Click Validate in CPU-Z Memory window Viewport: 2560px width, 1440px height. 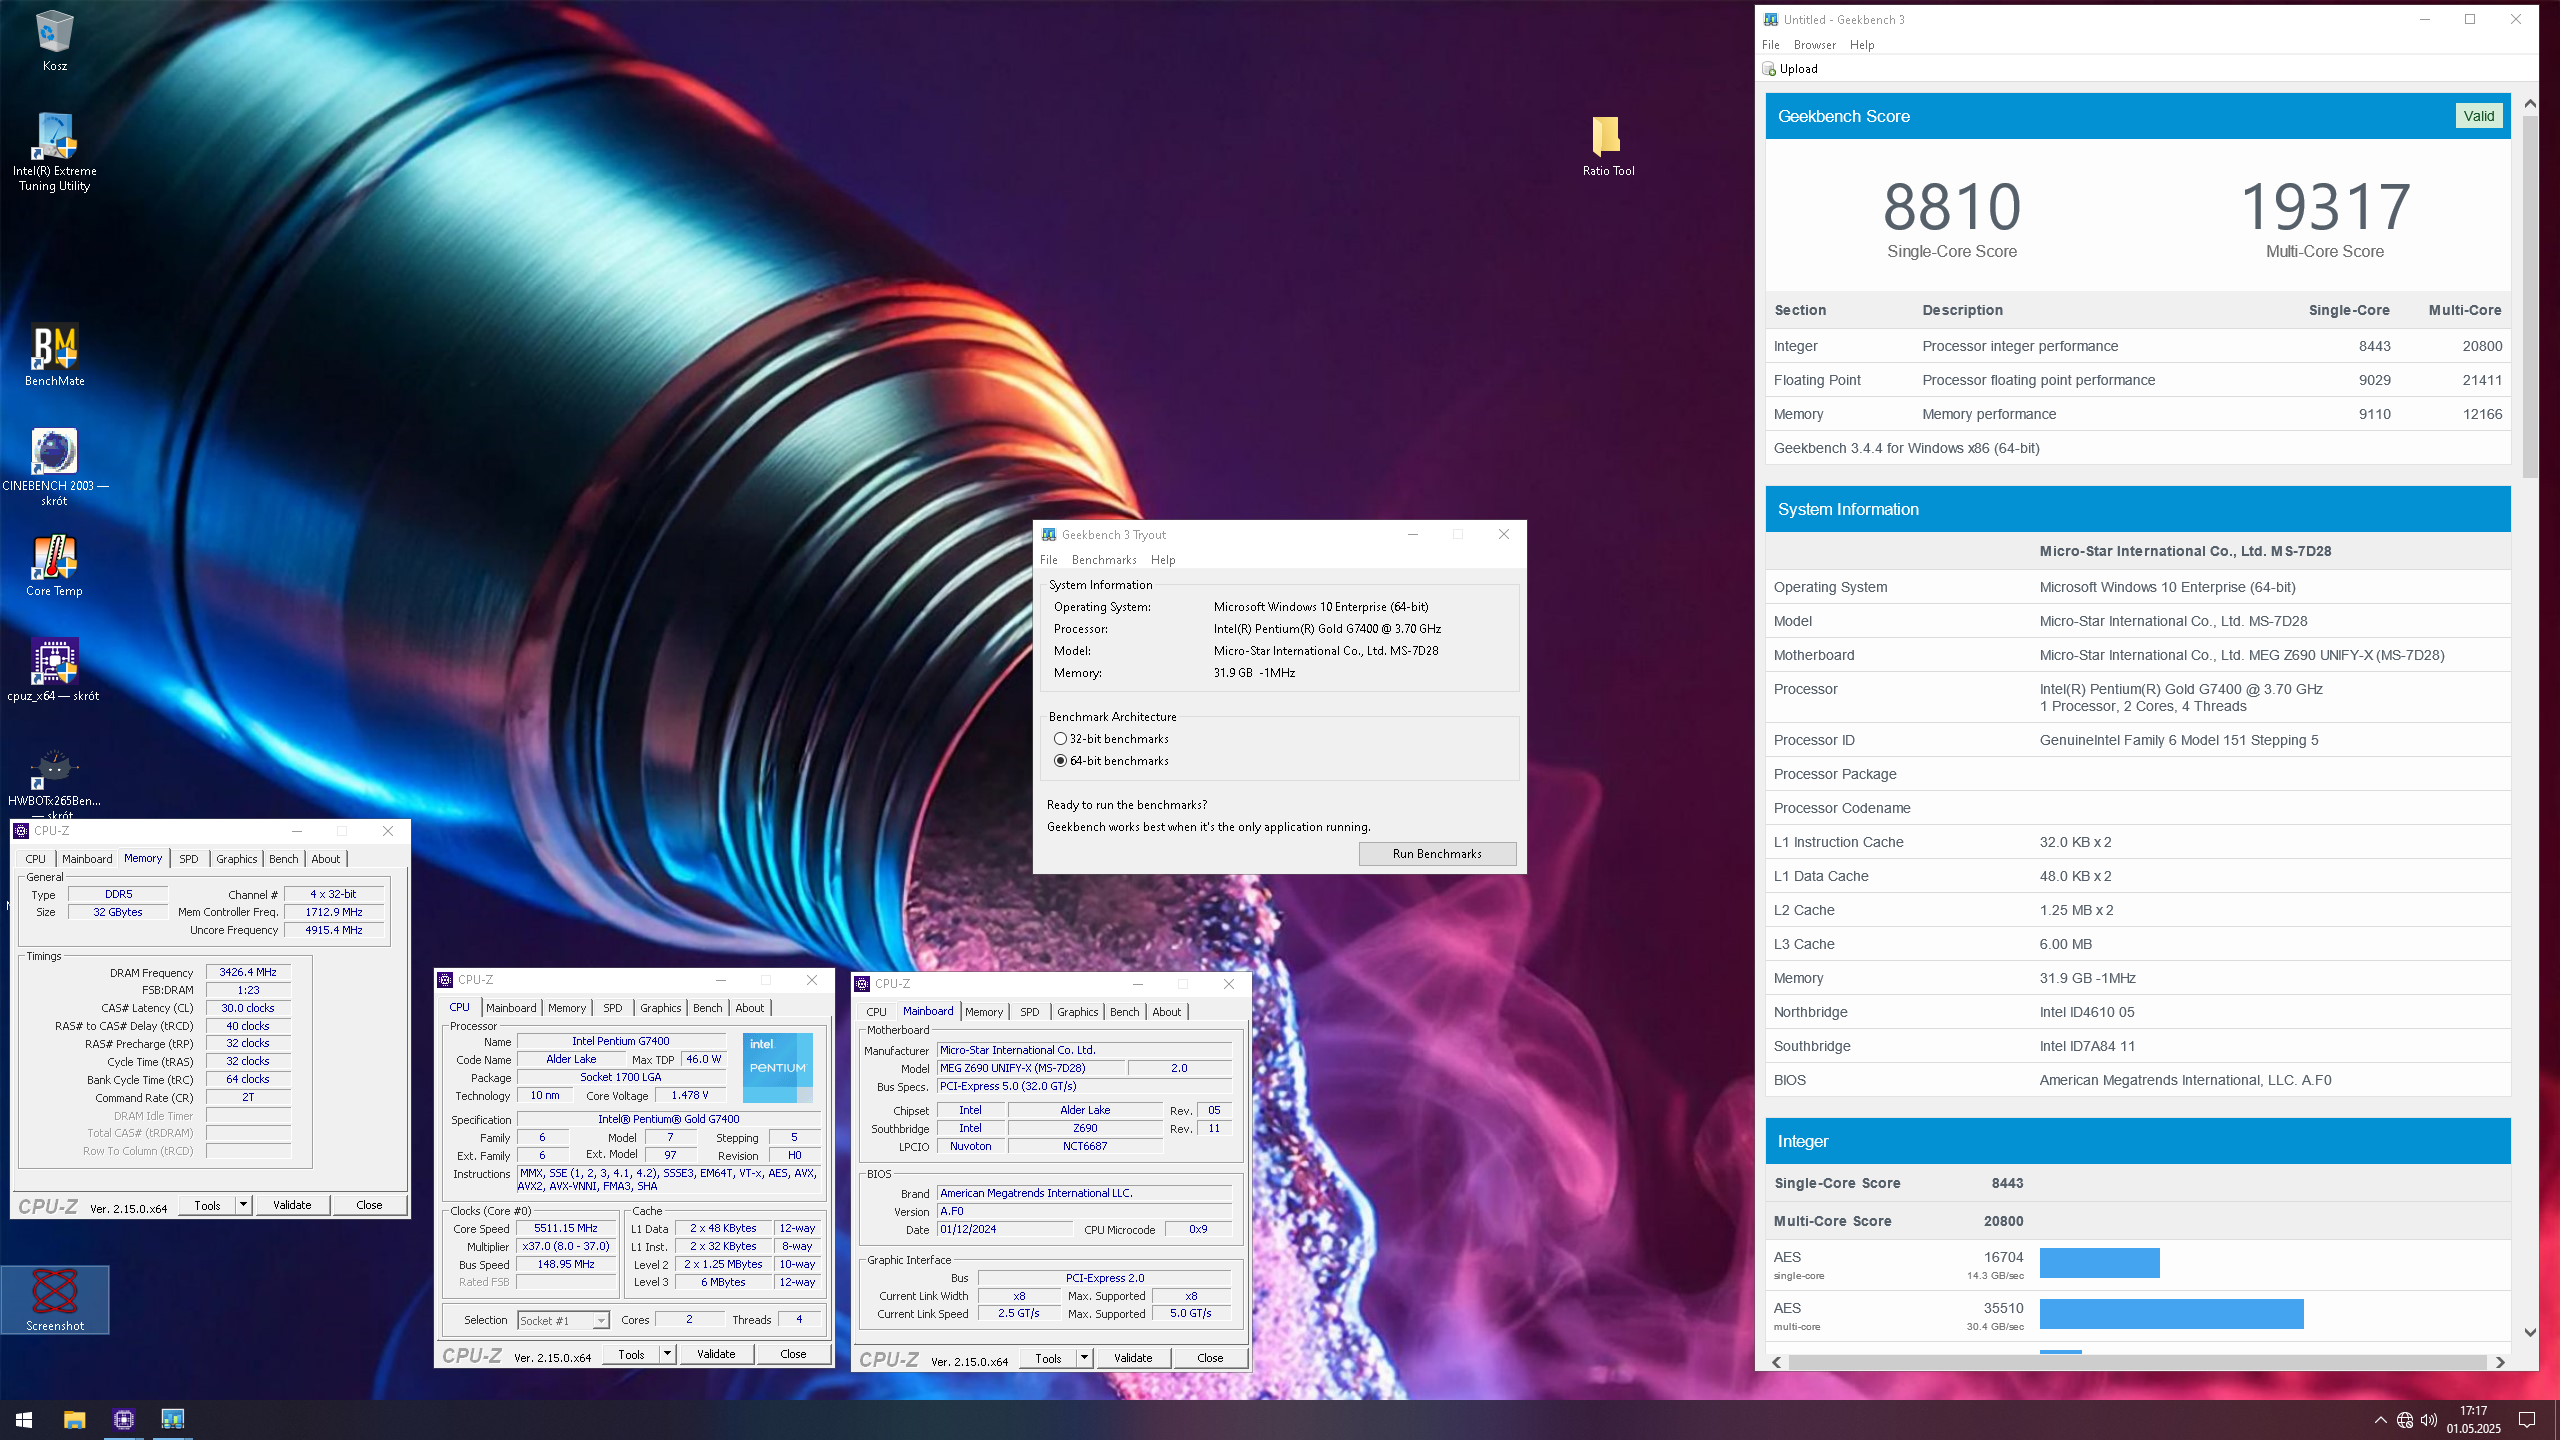[292, 1205]
